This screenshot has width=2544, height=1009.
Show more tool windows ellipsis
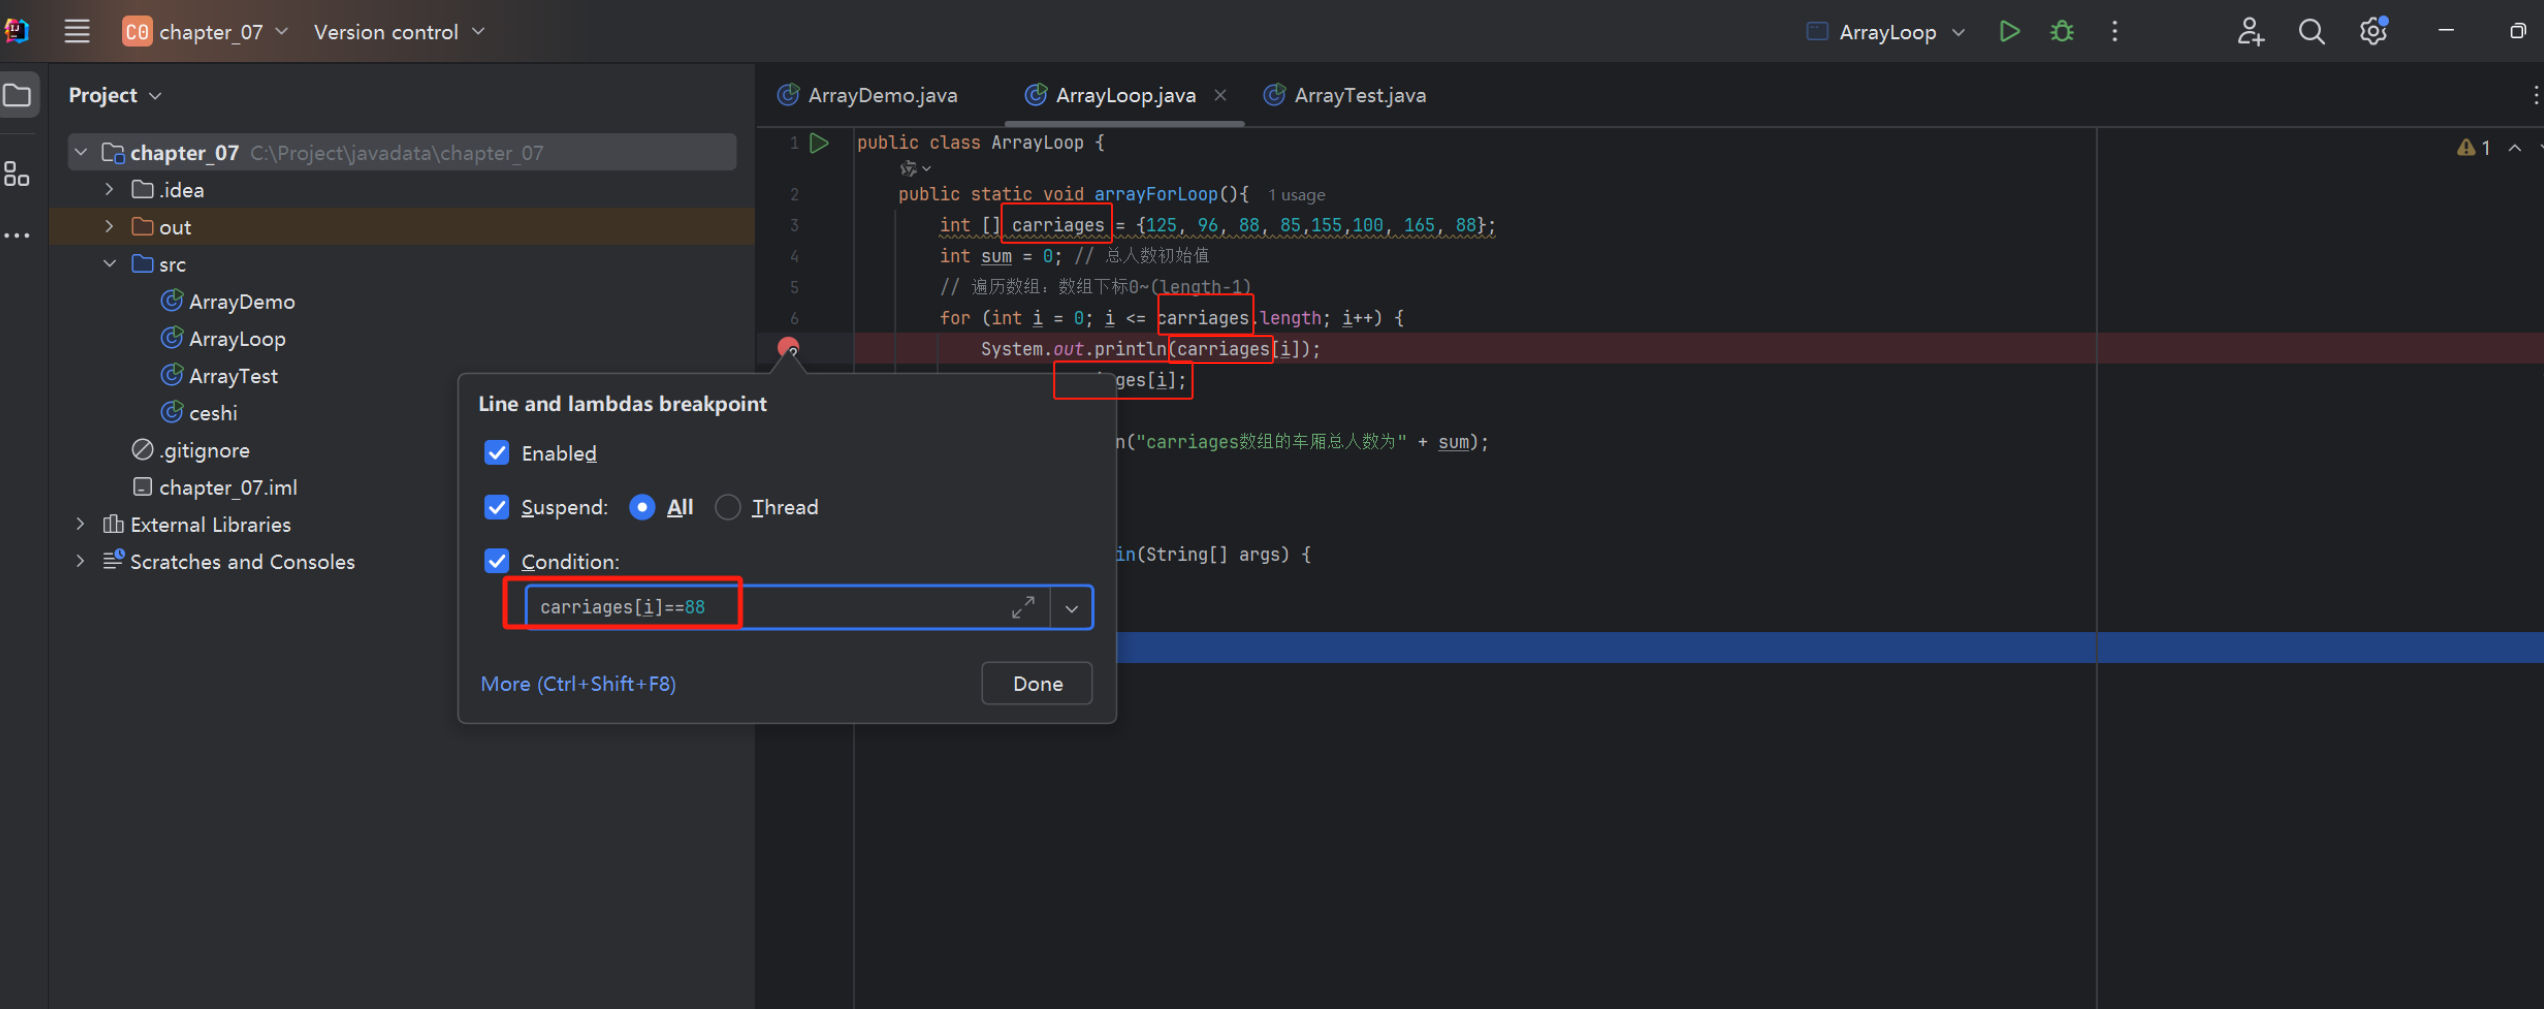click(x=17, y=236)
